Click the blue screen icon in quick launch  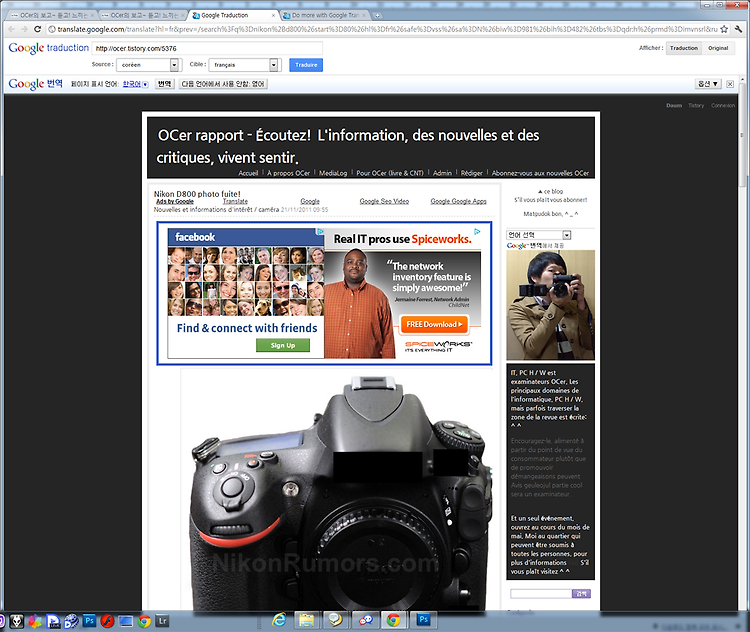[x=126, y=621]
